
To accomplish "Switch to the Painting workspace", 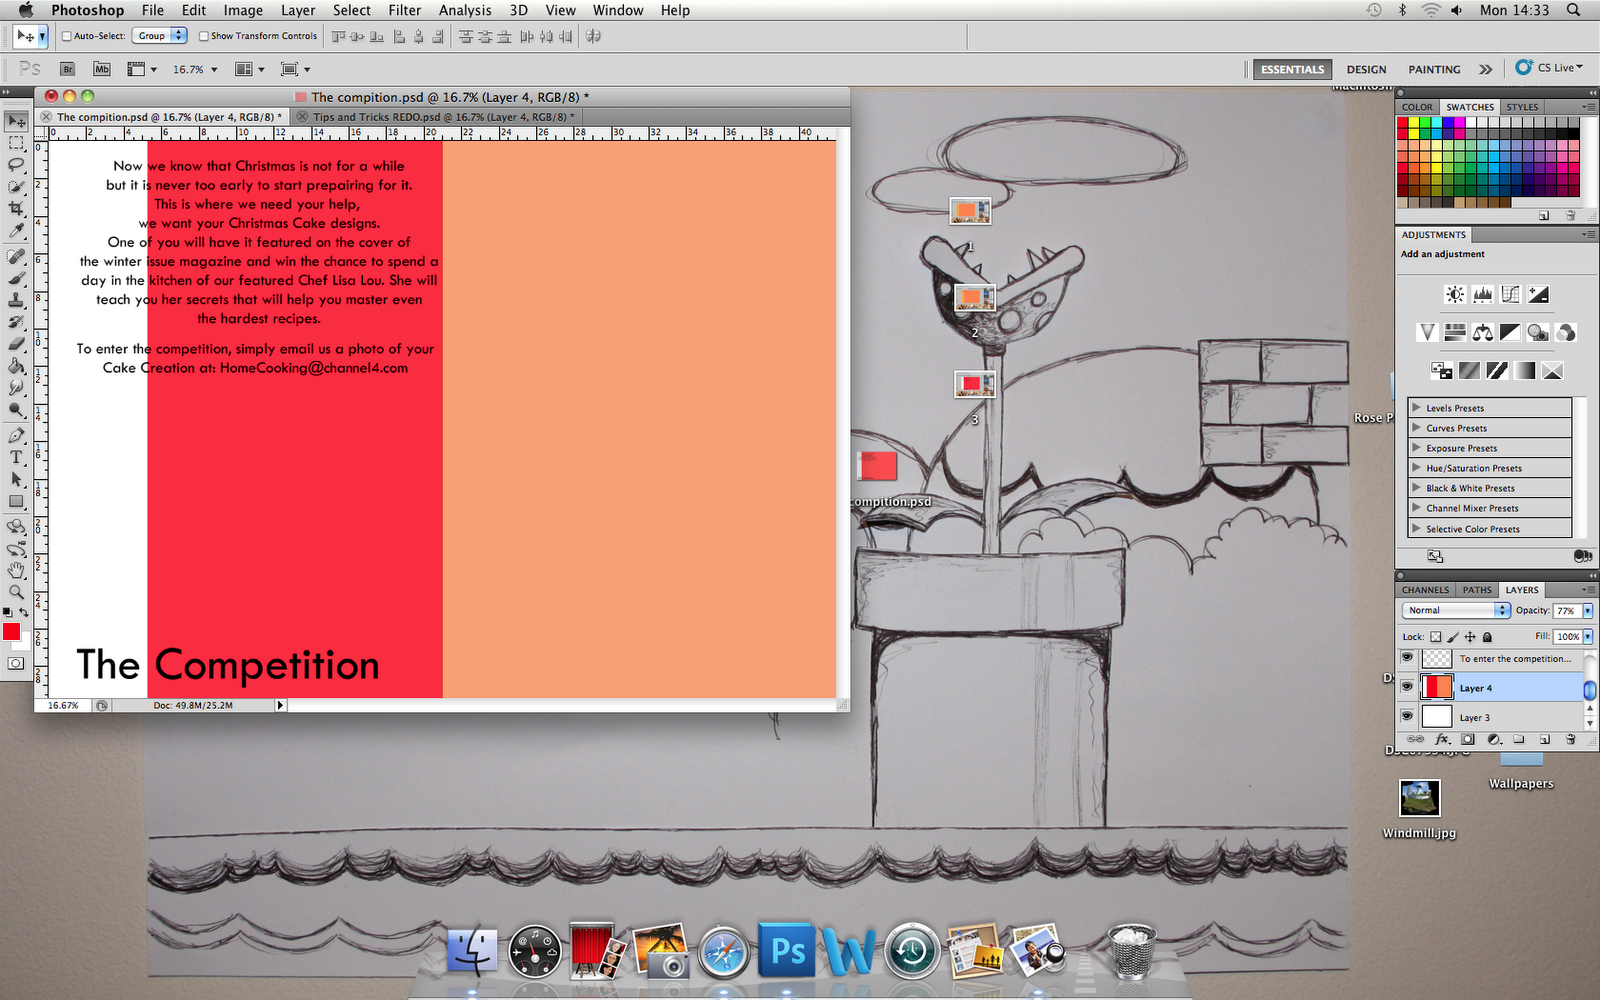I will (x=1434, y=69).
